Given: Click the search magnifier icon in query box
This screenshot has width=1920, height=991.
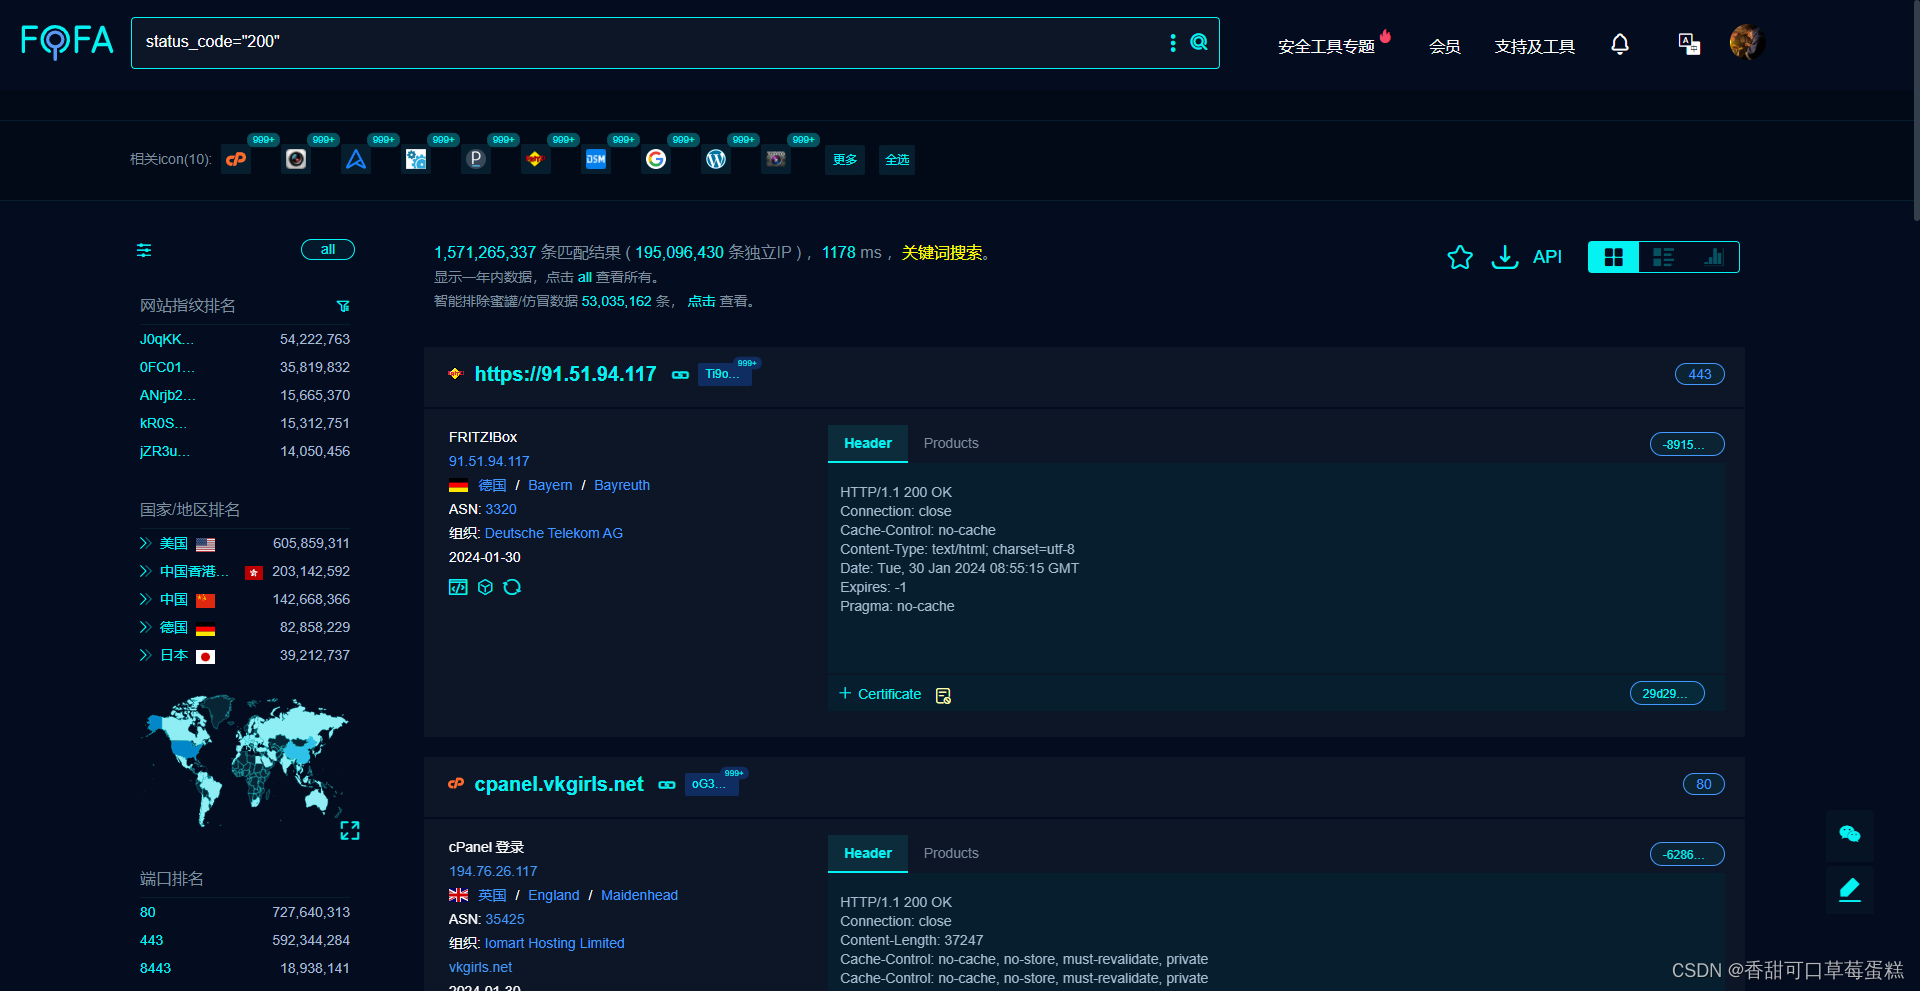Looking at the screenshot, I should [1199, 42].
